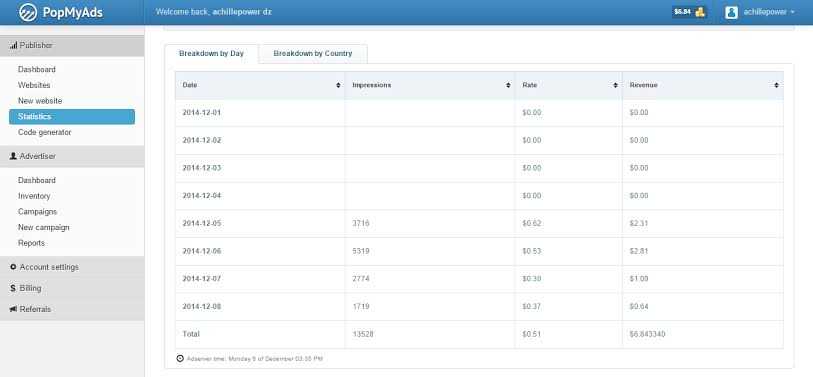Click impressions value 1719

coord(361,307)
